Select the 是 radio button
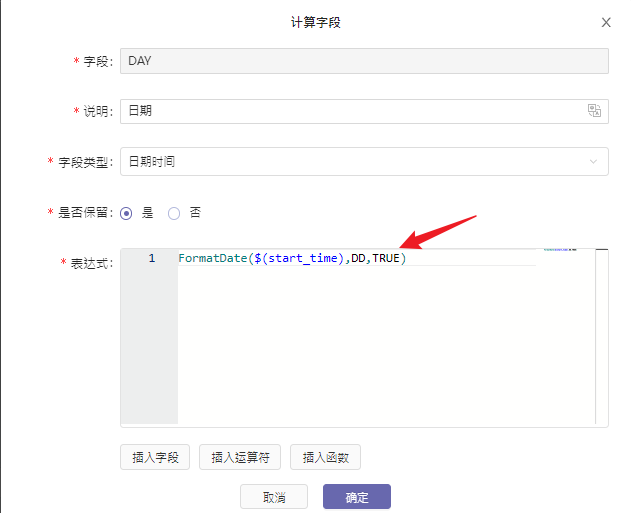631x513 pixels. coord(126,213)
